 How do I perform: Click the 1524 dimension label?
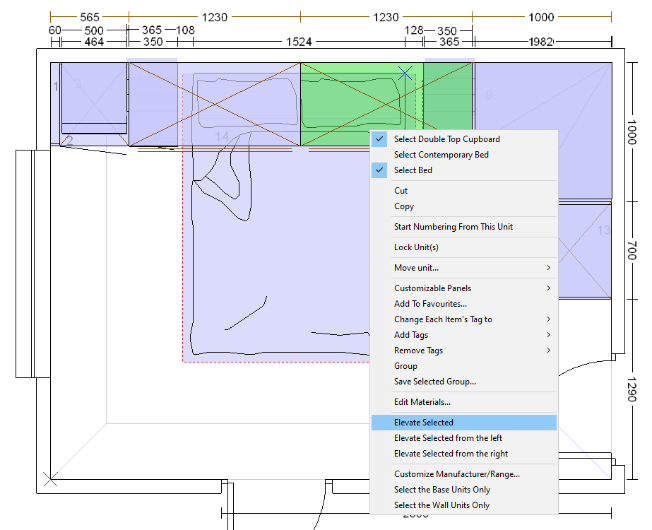tap(299, 42)
